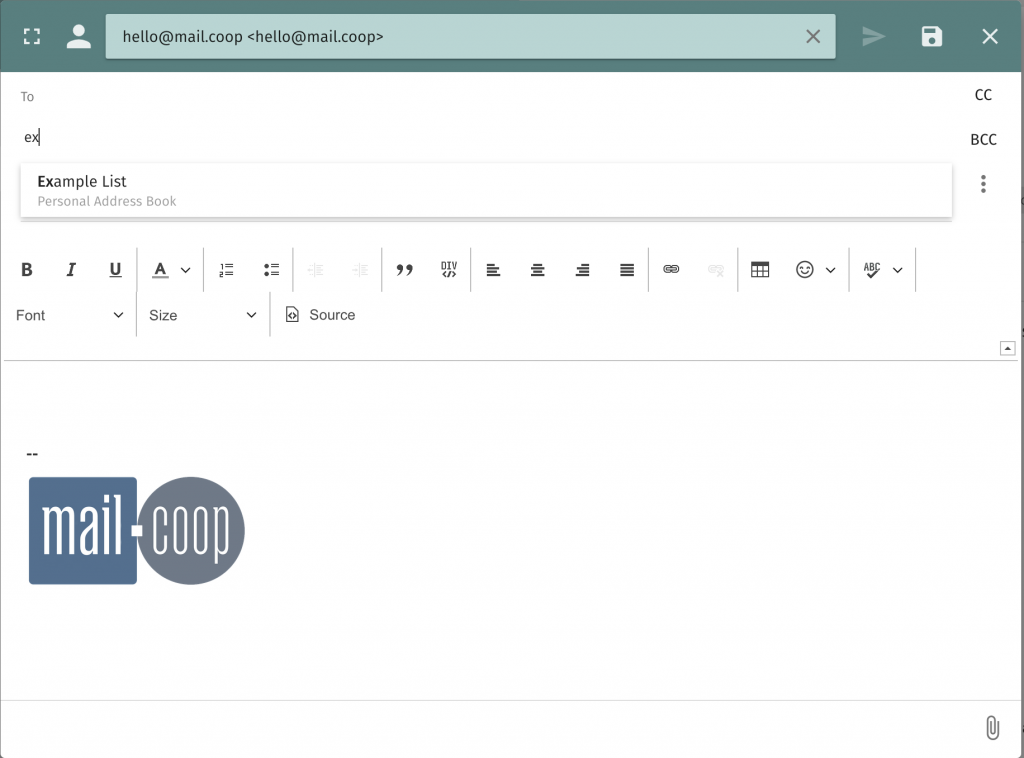Image resolution: width=1024 pixels, height=758 pixels.
Task: Justify text alignment
Action: (626, 270)
